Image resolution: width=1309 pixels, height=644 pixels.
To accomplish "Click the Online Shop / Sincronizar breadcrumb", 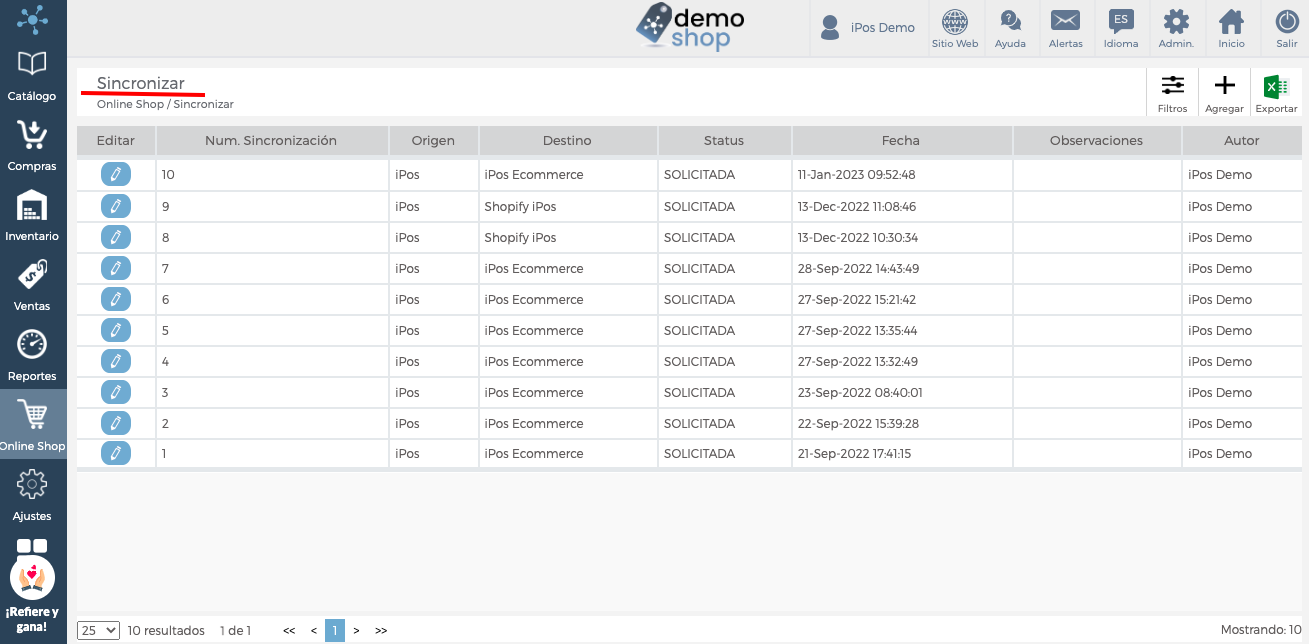I will point(165,104).
